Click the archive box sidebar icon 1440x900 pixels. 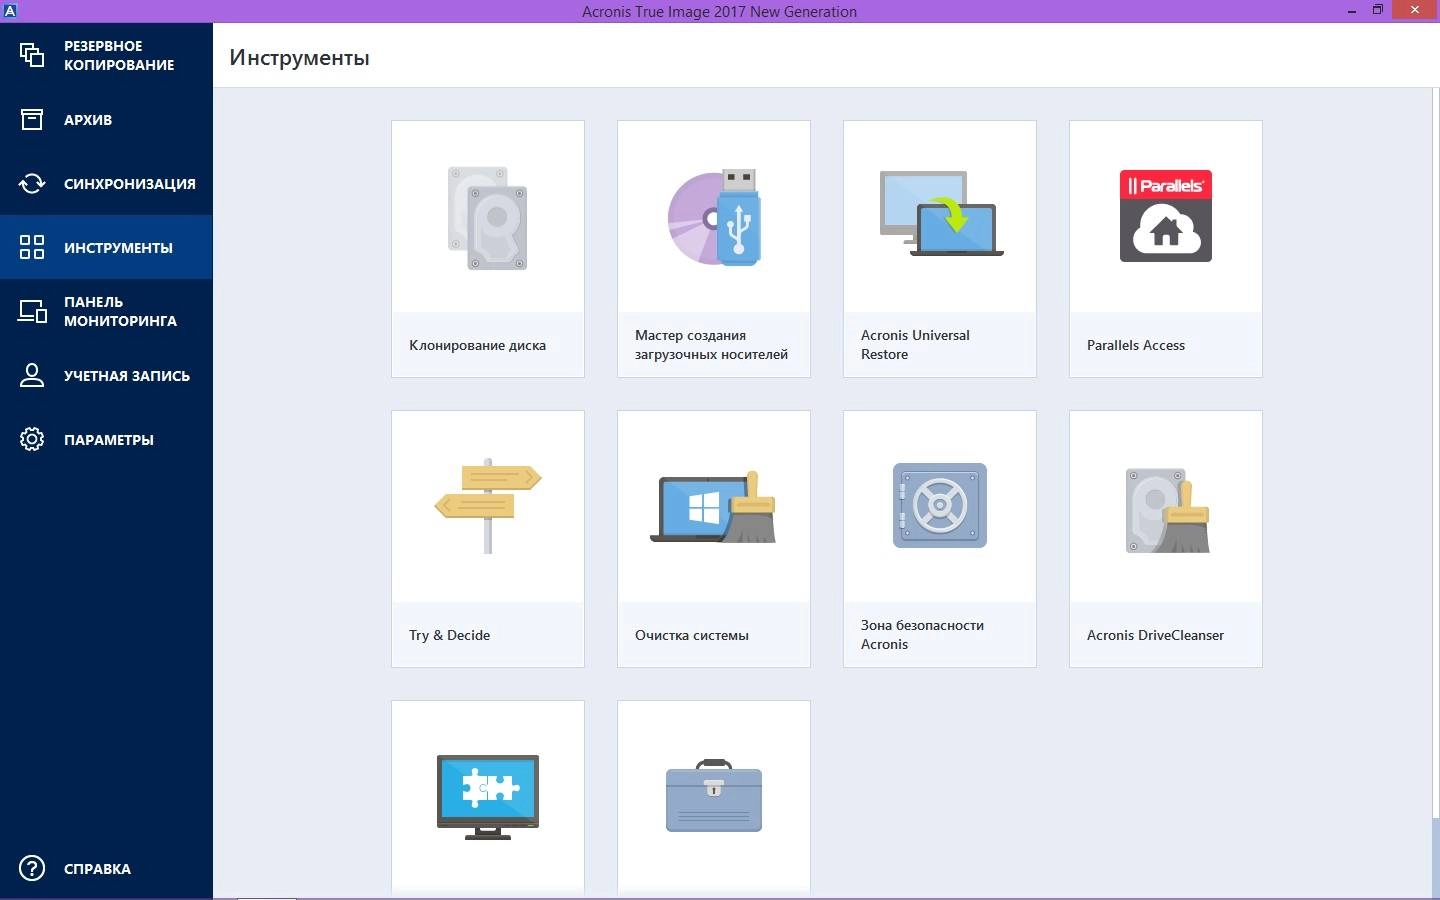[x=32, y=119]
